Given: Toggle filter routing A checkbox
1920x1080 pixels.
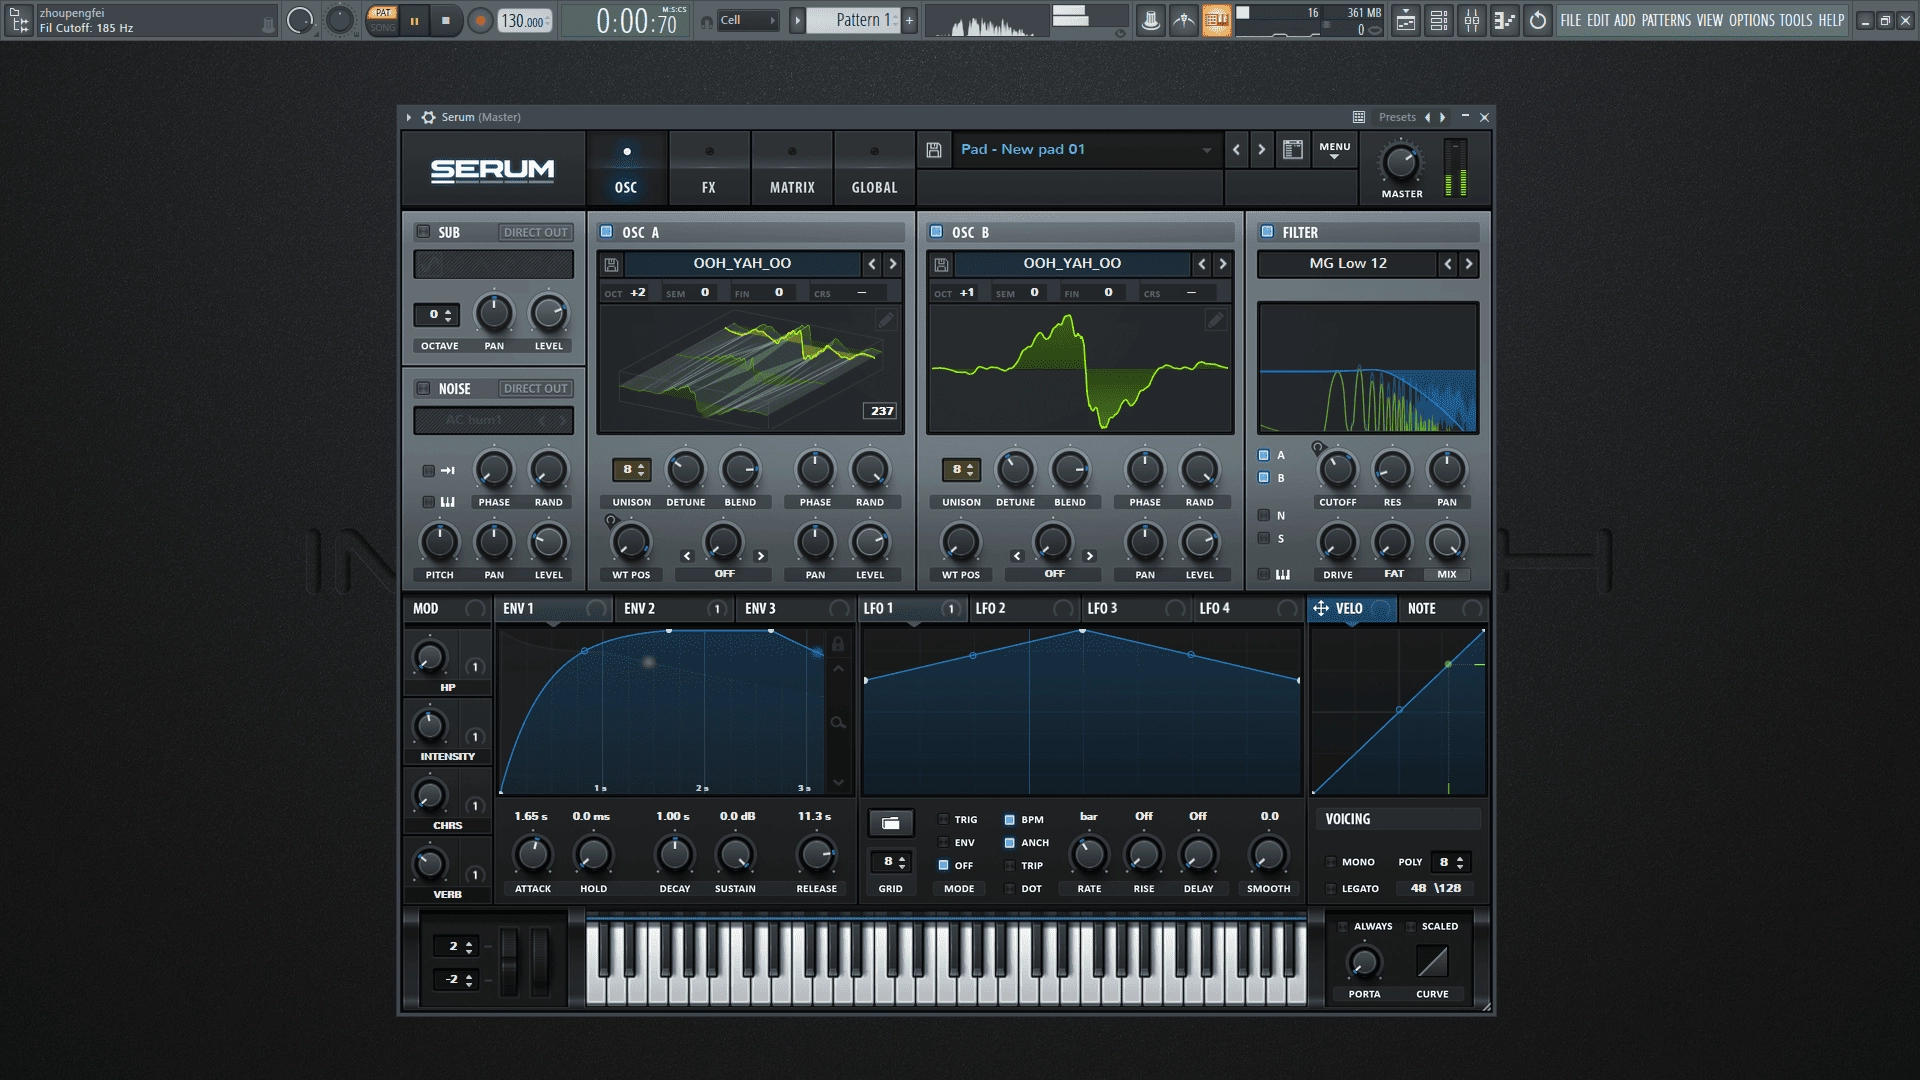Looking at the screenshot, I should coord(1264,455).
